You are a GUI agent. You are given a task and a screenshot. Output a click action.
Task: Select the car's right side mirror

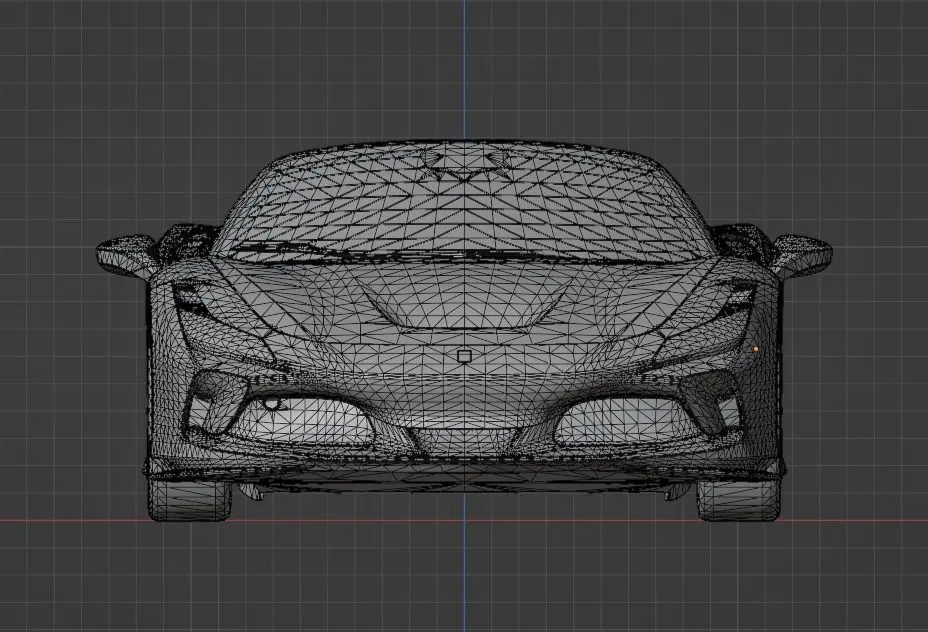tap(803, 255)
